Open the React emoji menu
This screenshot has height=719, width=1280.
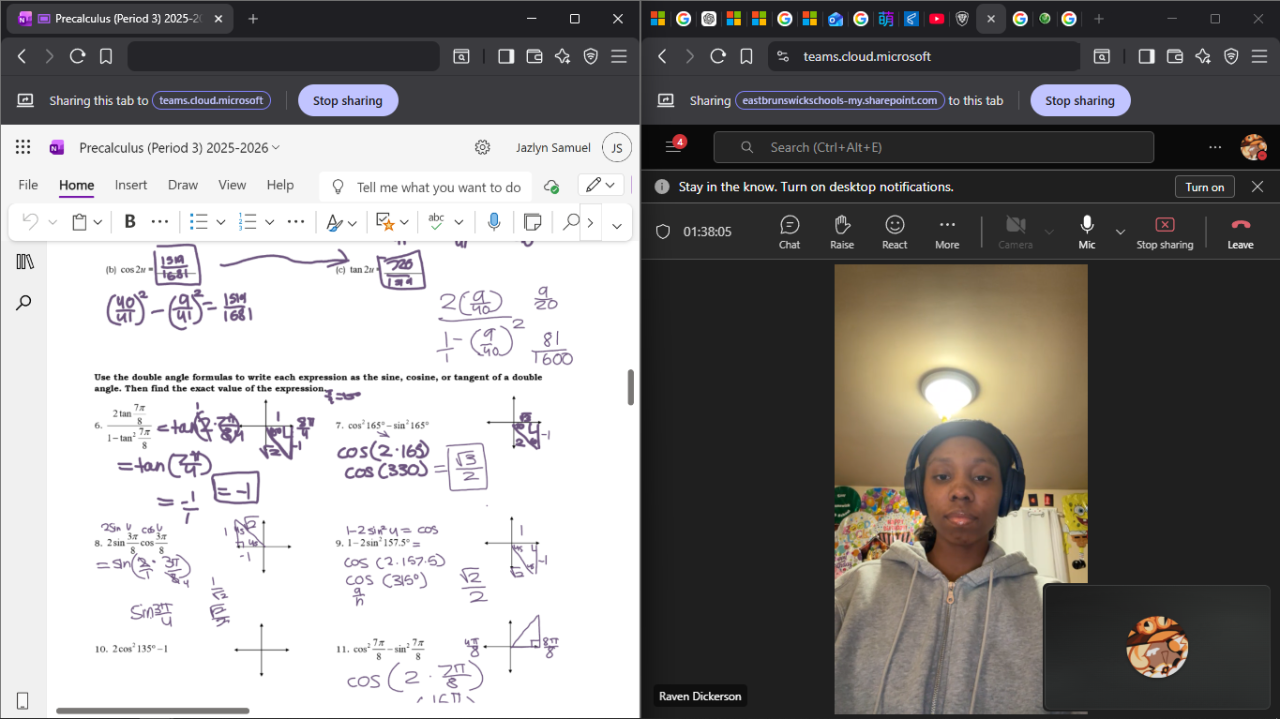coord(894,231)
